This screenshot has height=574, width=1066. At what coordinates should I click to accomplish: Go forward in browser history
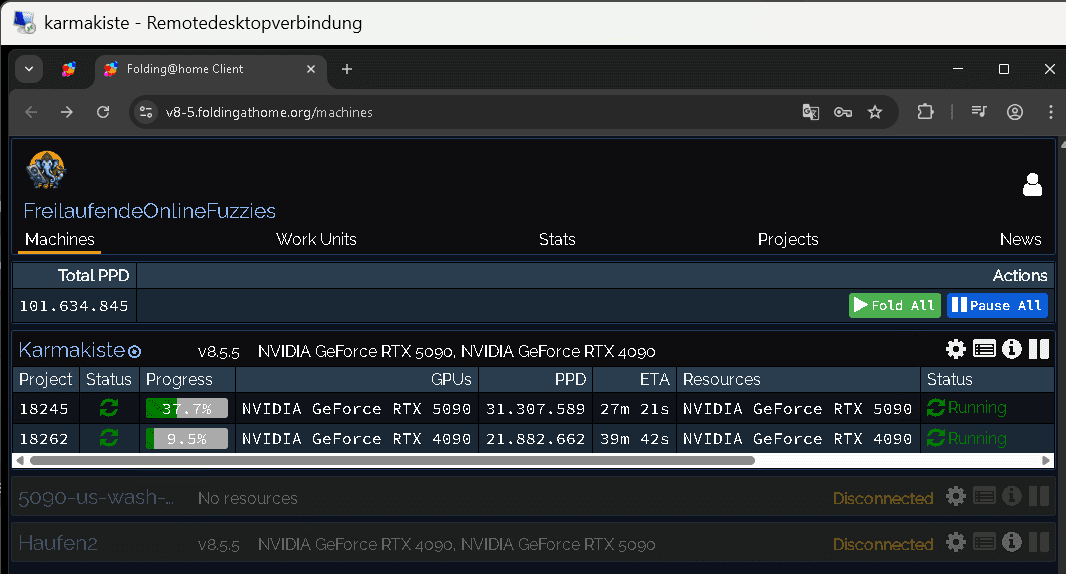coord(67,112)
